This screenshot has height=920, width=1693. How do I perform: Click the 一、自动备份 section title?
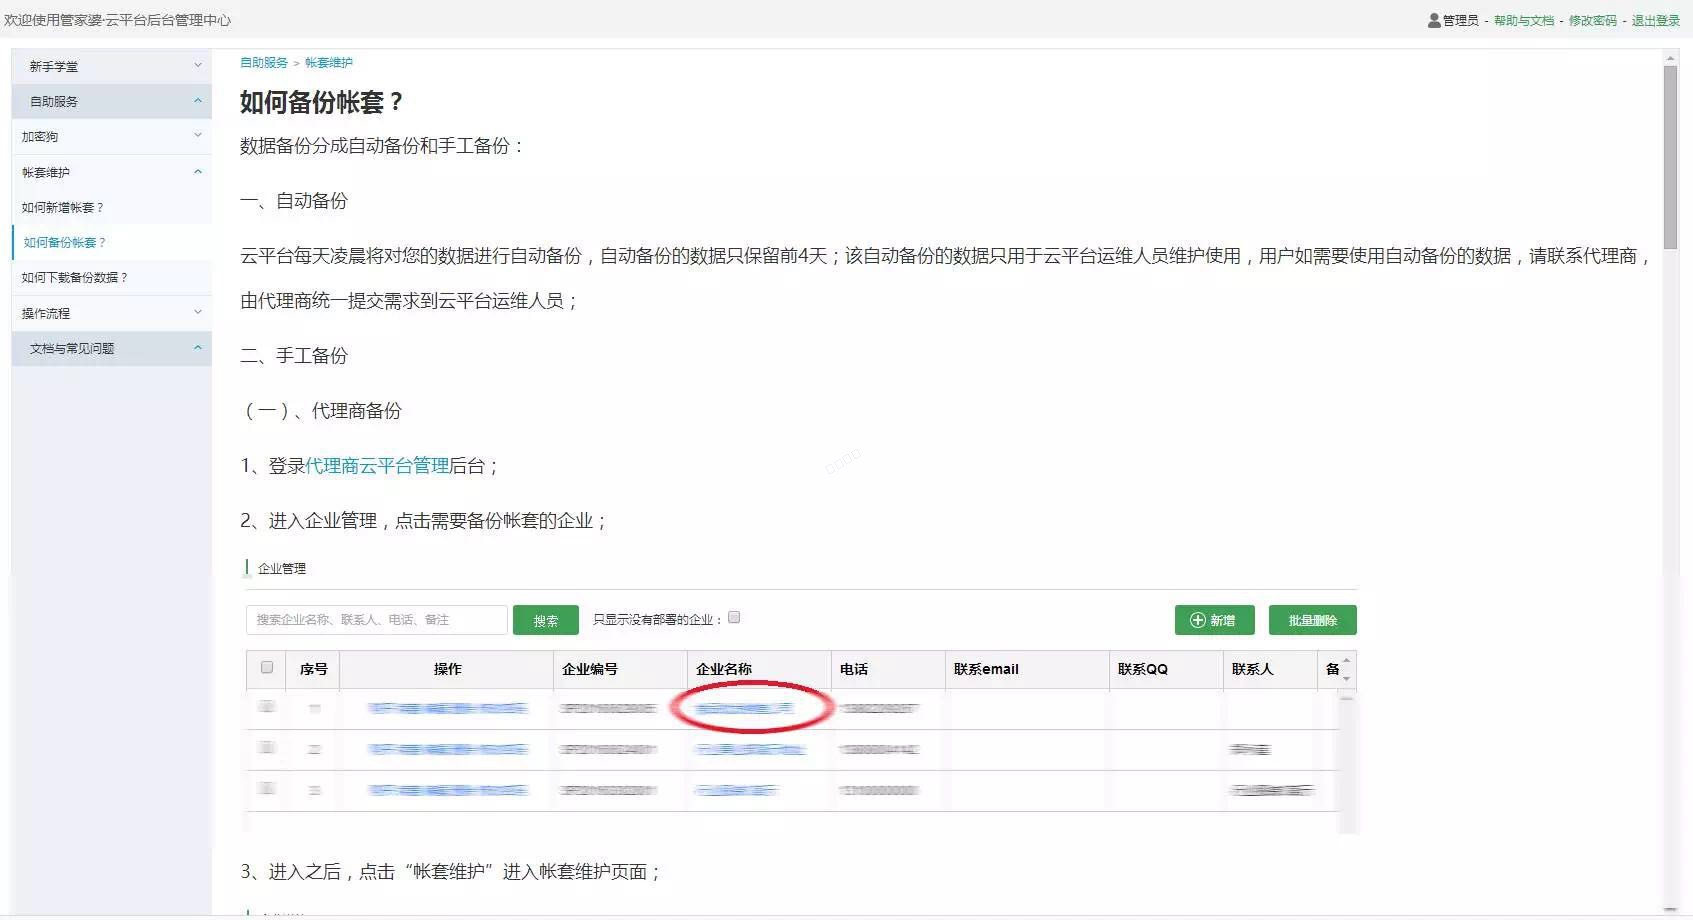(x=294, y=200)
